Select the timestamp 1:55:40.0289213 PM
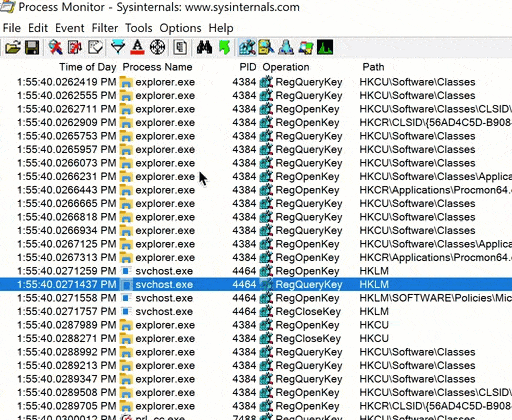512x420 pixels. (x=67, y=366)
